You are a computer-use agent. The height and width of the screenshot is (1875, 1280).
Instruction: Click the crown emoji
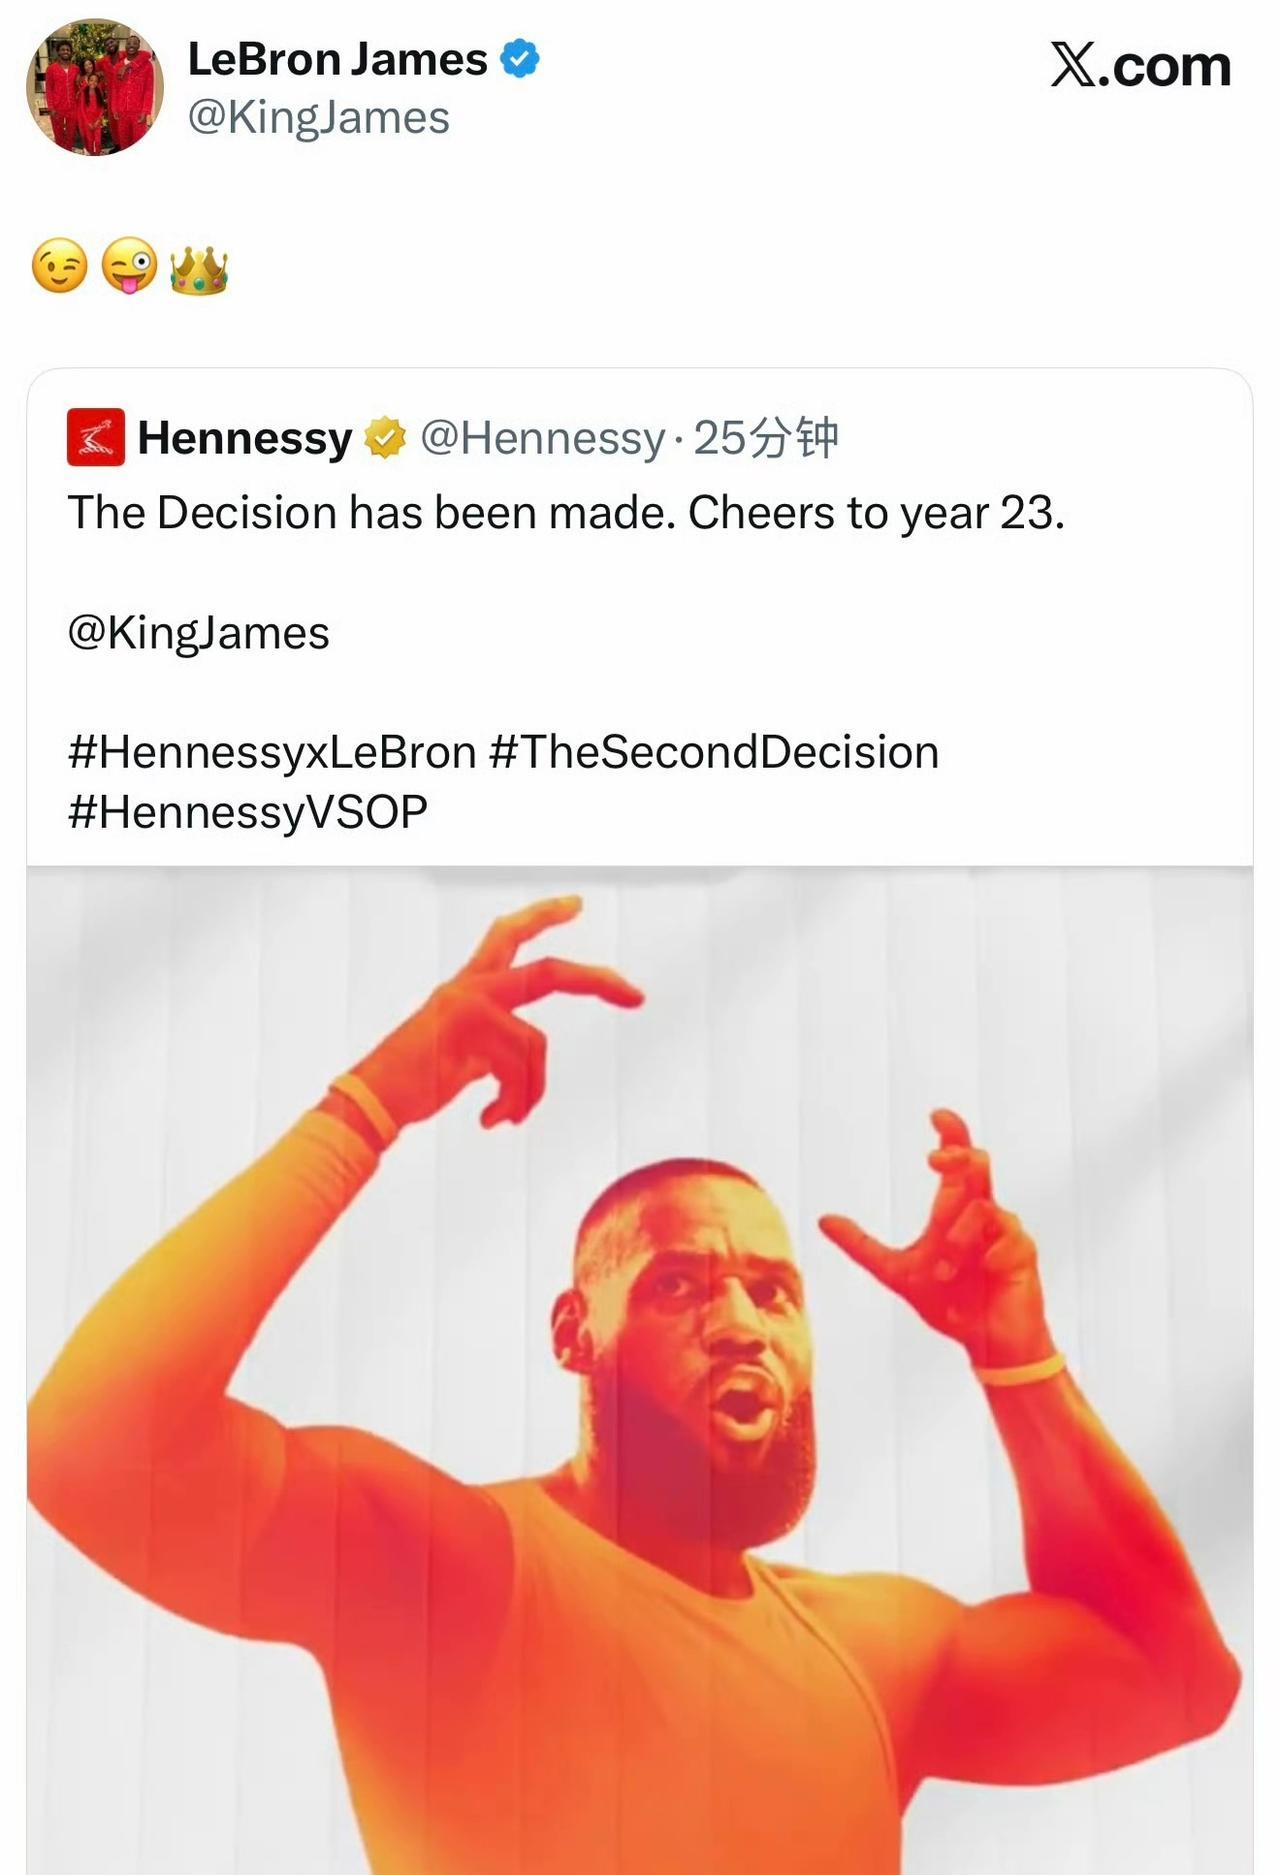199,269
